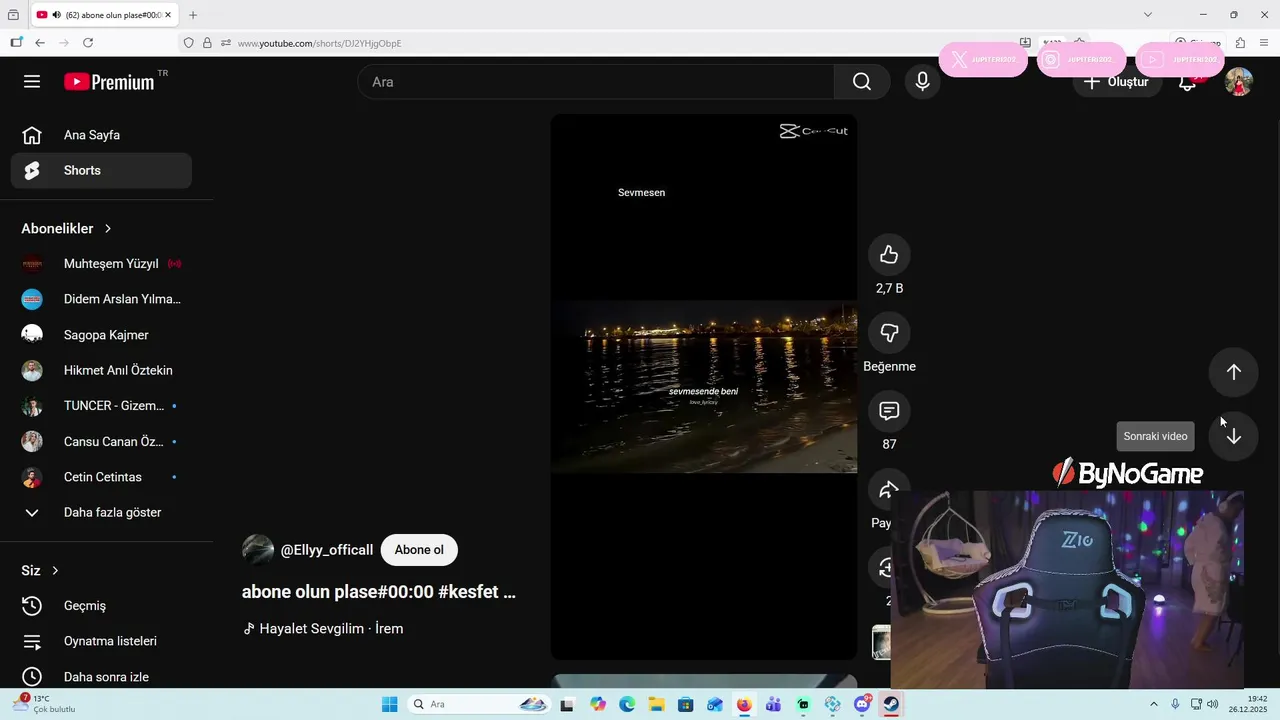Image resolution: width=1280 pixels, height=720 pixels.
Task: Open Microsoft Edge from the taskbar
Action: 627,704
